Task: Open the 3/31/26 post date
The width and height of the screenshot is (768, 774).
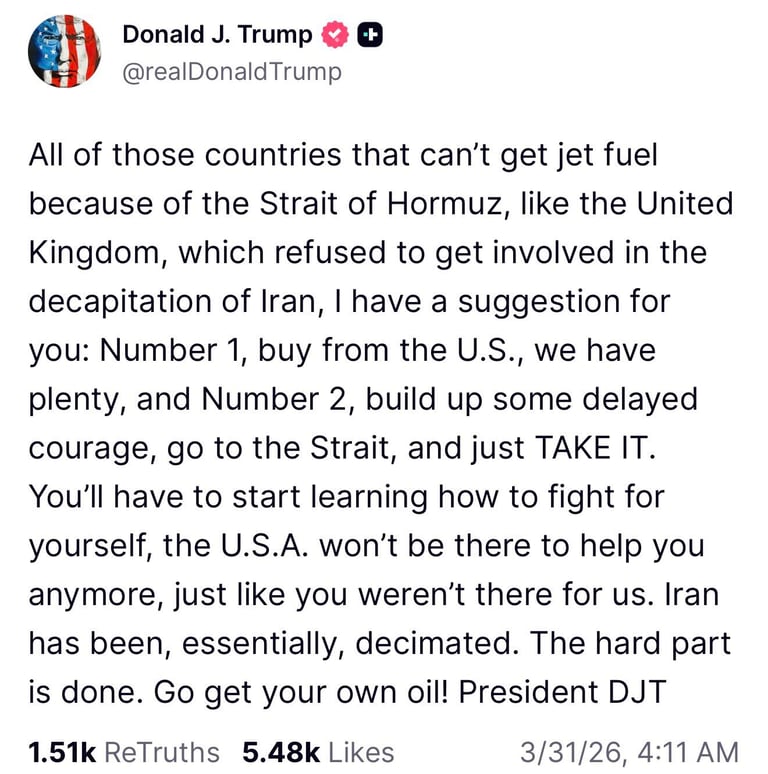Action: (568, 752)
